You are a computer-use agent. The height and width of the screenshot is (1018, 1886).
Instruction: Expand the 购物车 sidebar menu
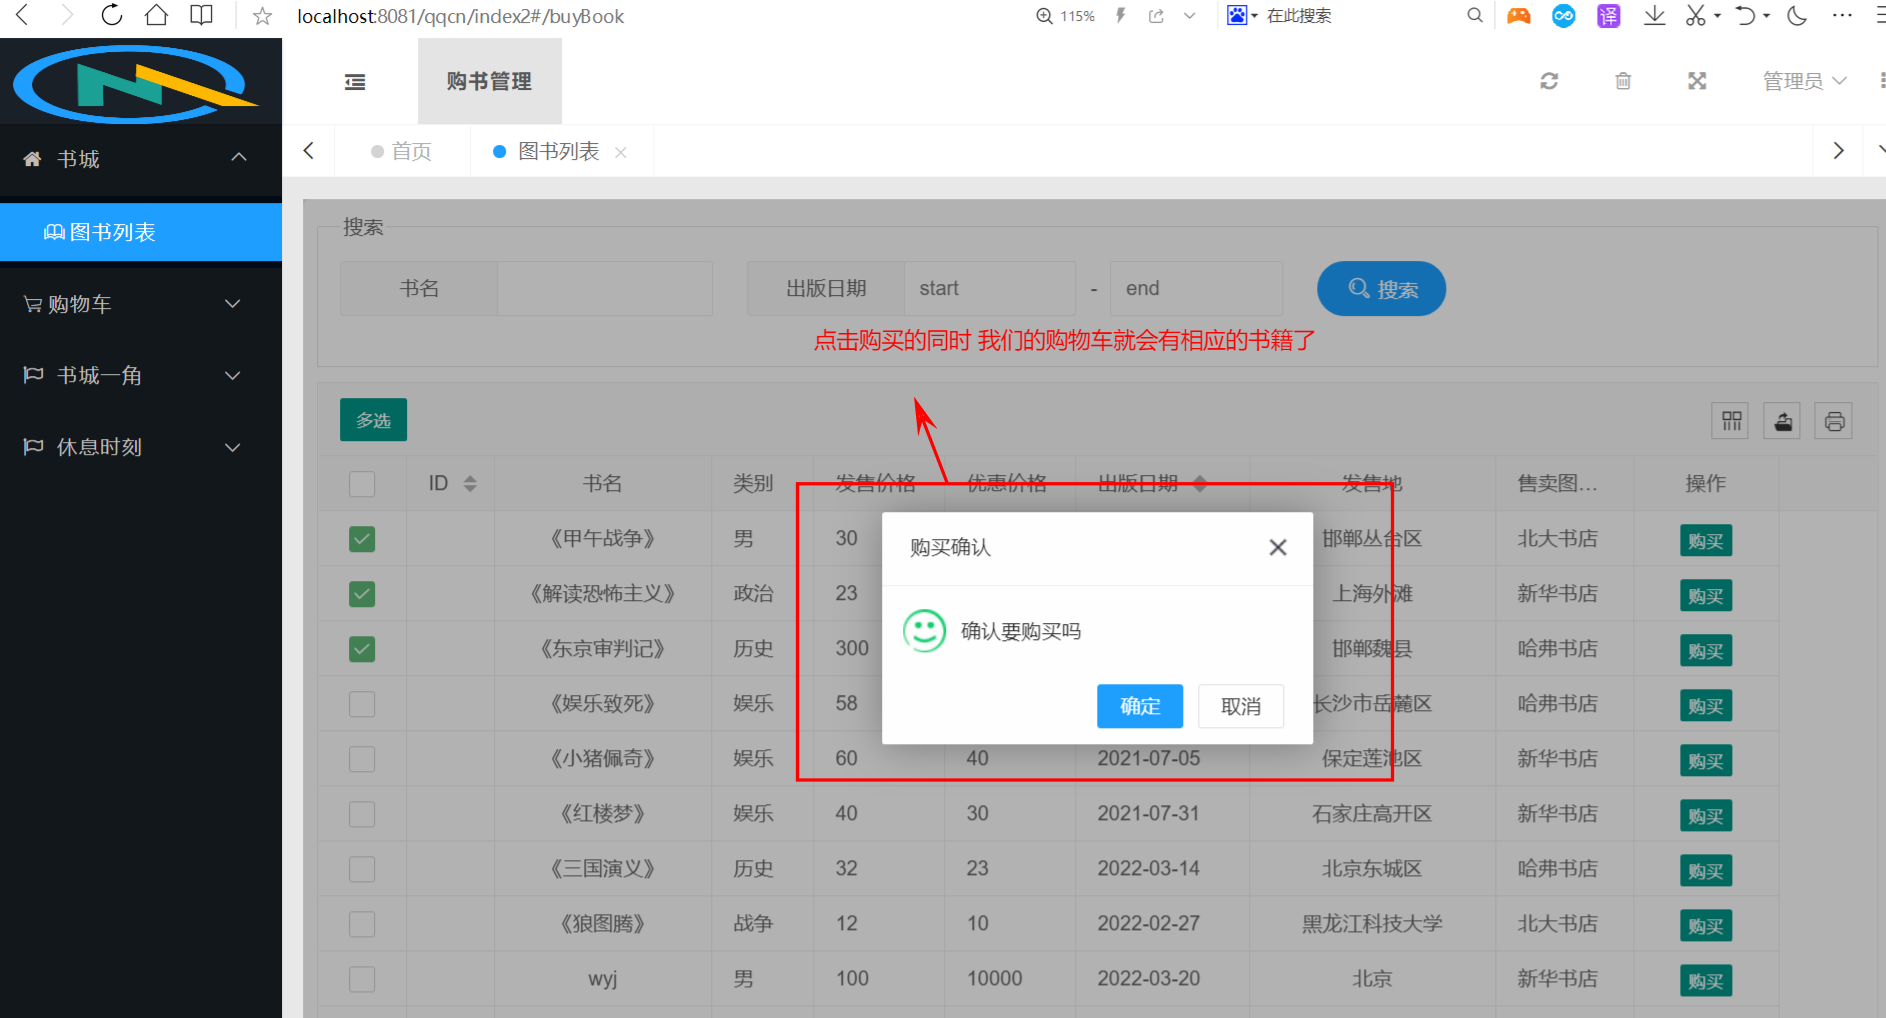(x=140, y=304)
